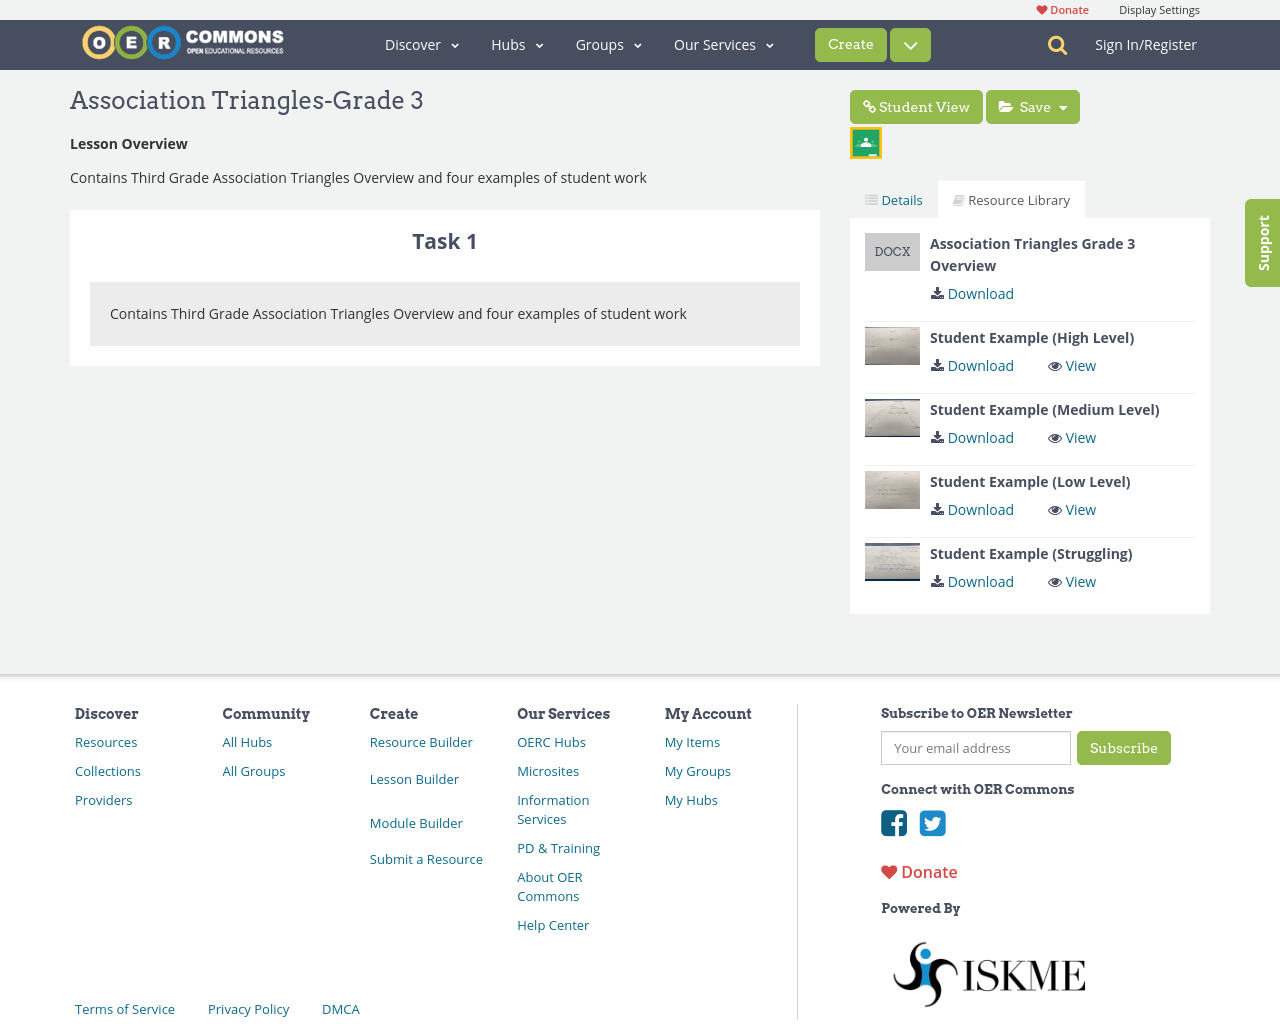Switch to the Details tab
The width and height of the screenshot is (1280, 1024).
click(893, 199)
